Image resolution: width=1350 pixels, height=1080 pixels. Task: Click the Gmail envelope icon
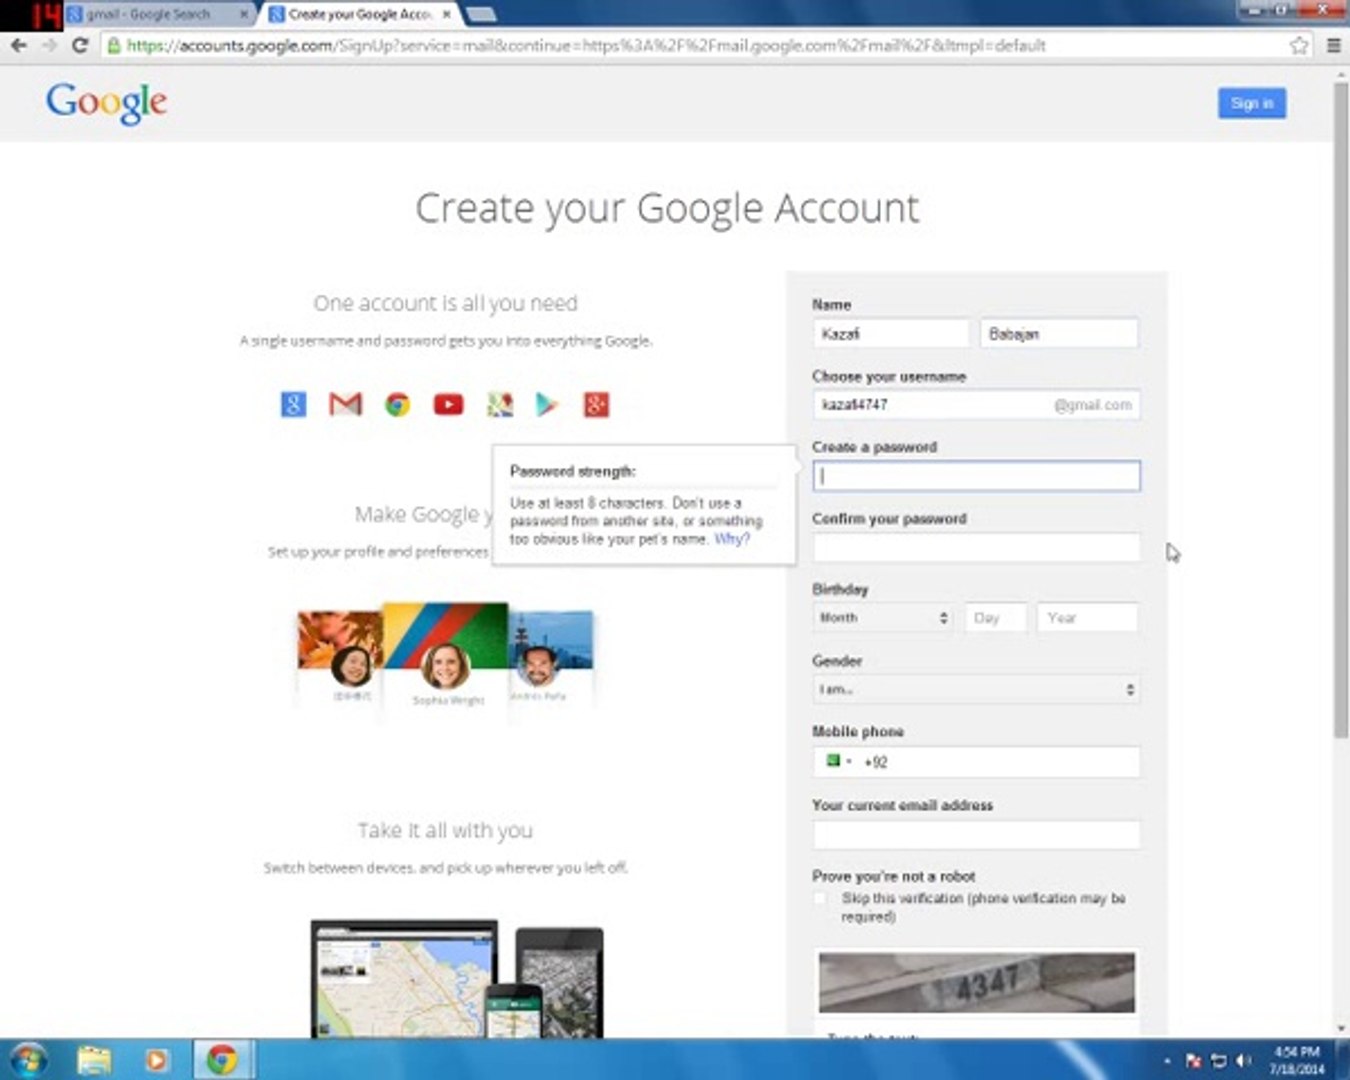[x=345, y=404]
